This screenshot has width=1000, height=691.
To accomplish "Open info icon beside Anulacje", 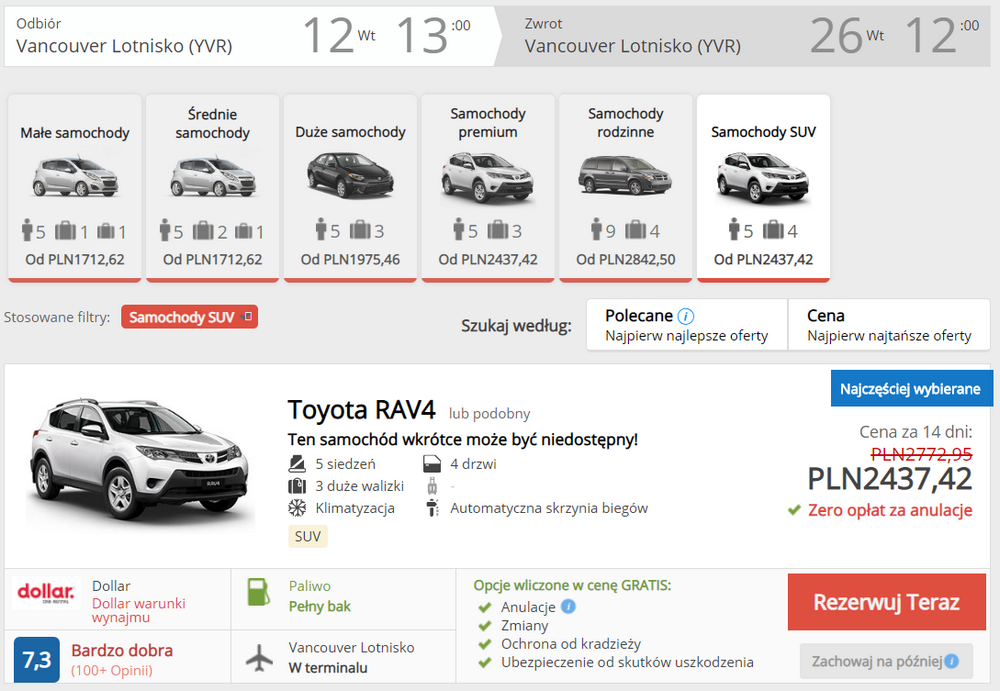I will click(x=568, y=606).
